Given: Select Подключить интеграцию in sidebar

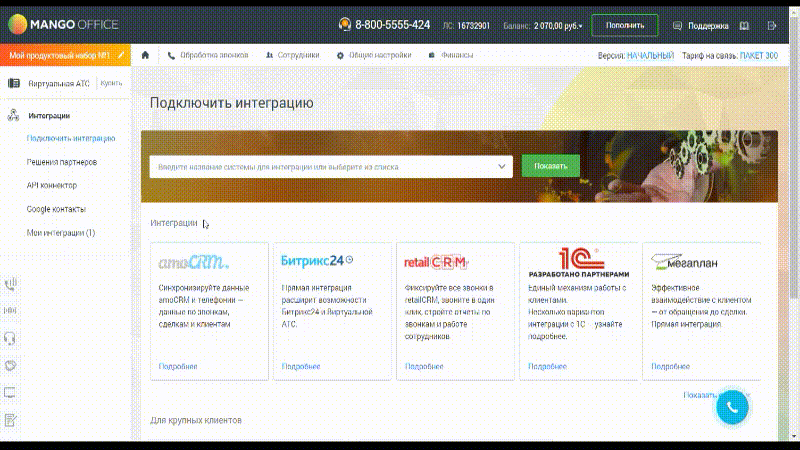Looking at the screenshot, I should (x=71, y=138).
